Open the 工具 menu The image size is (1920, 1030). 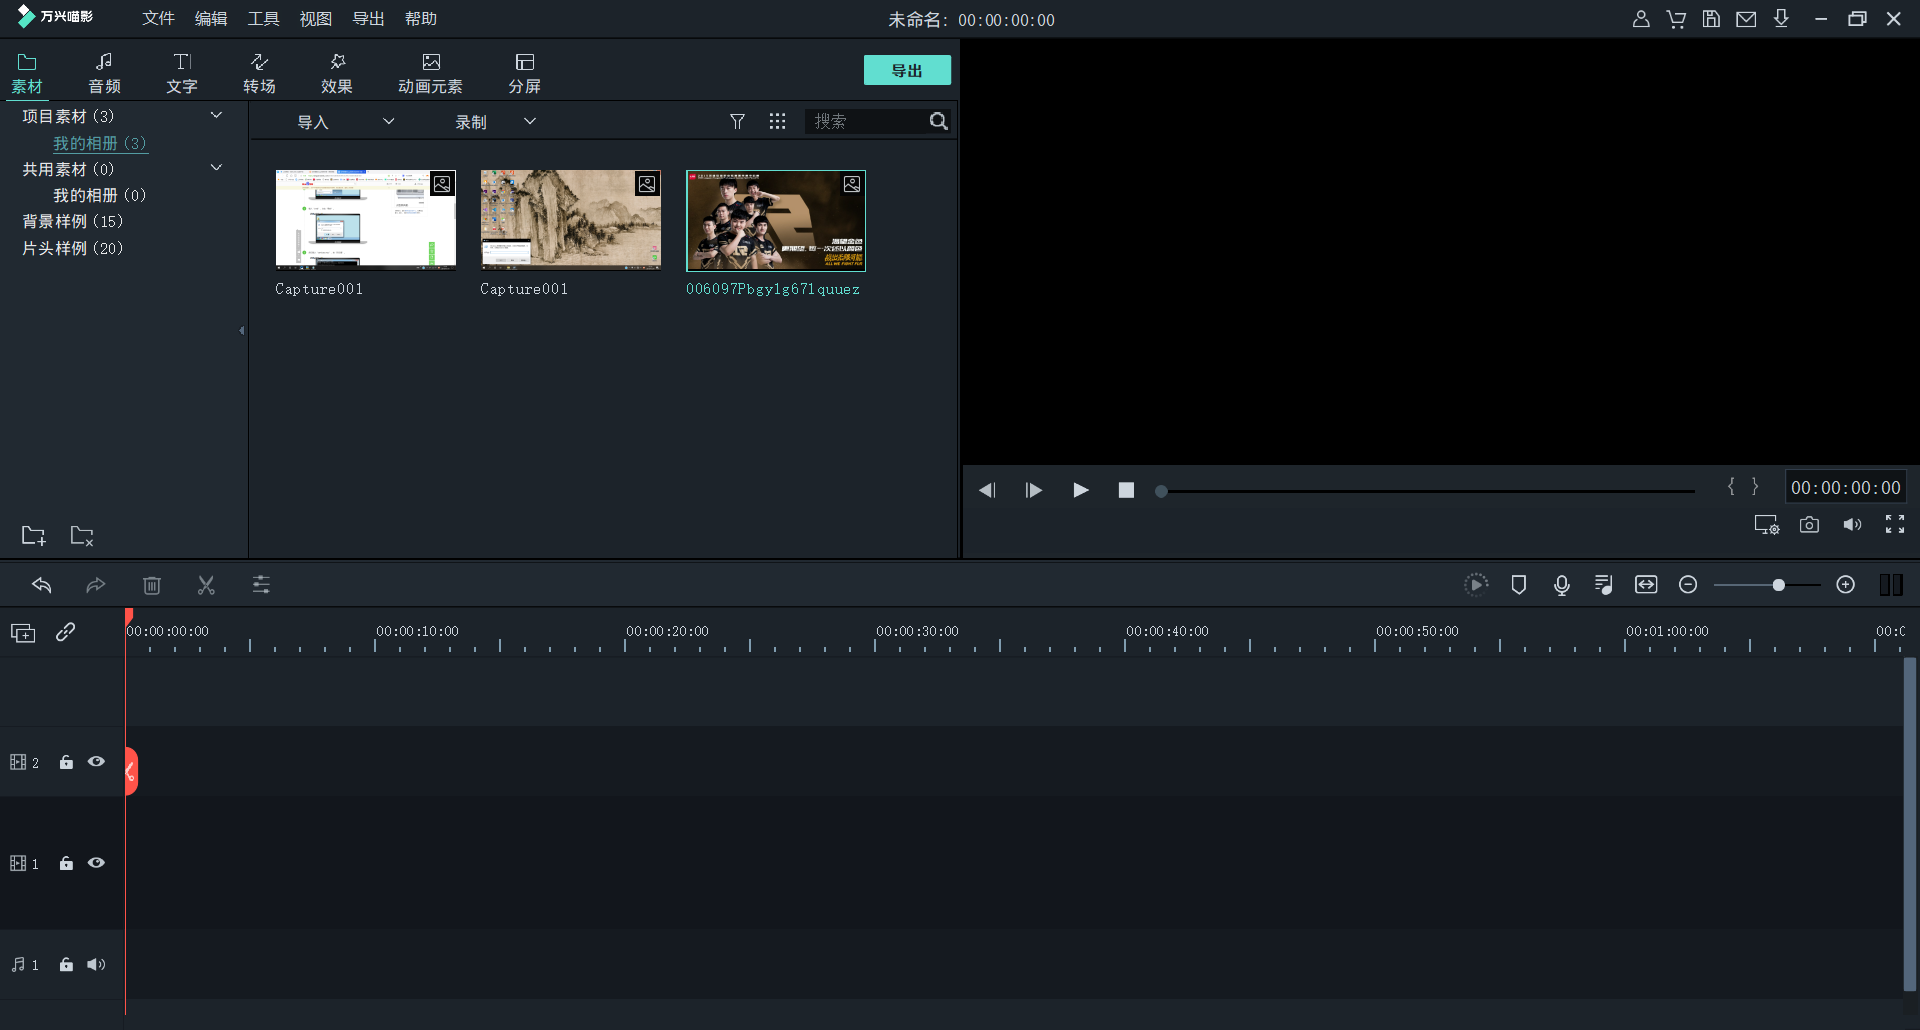(263, 19)
